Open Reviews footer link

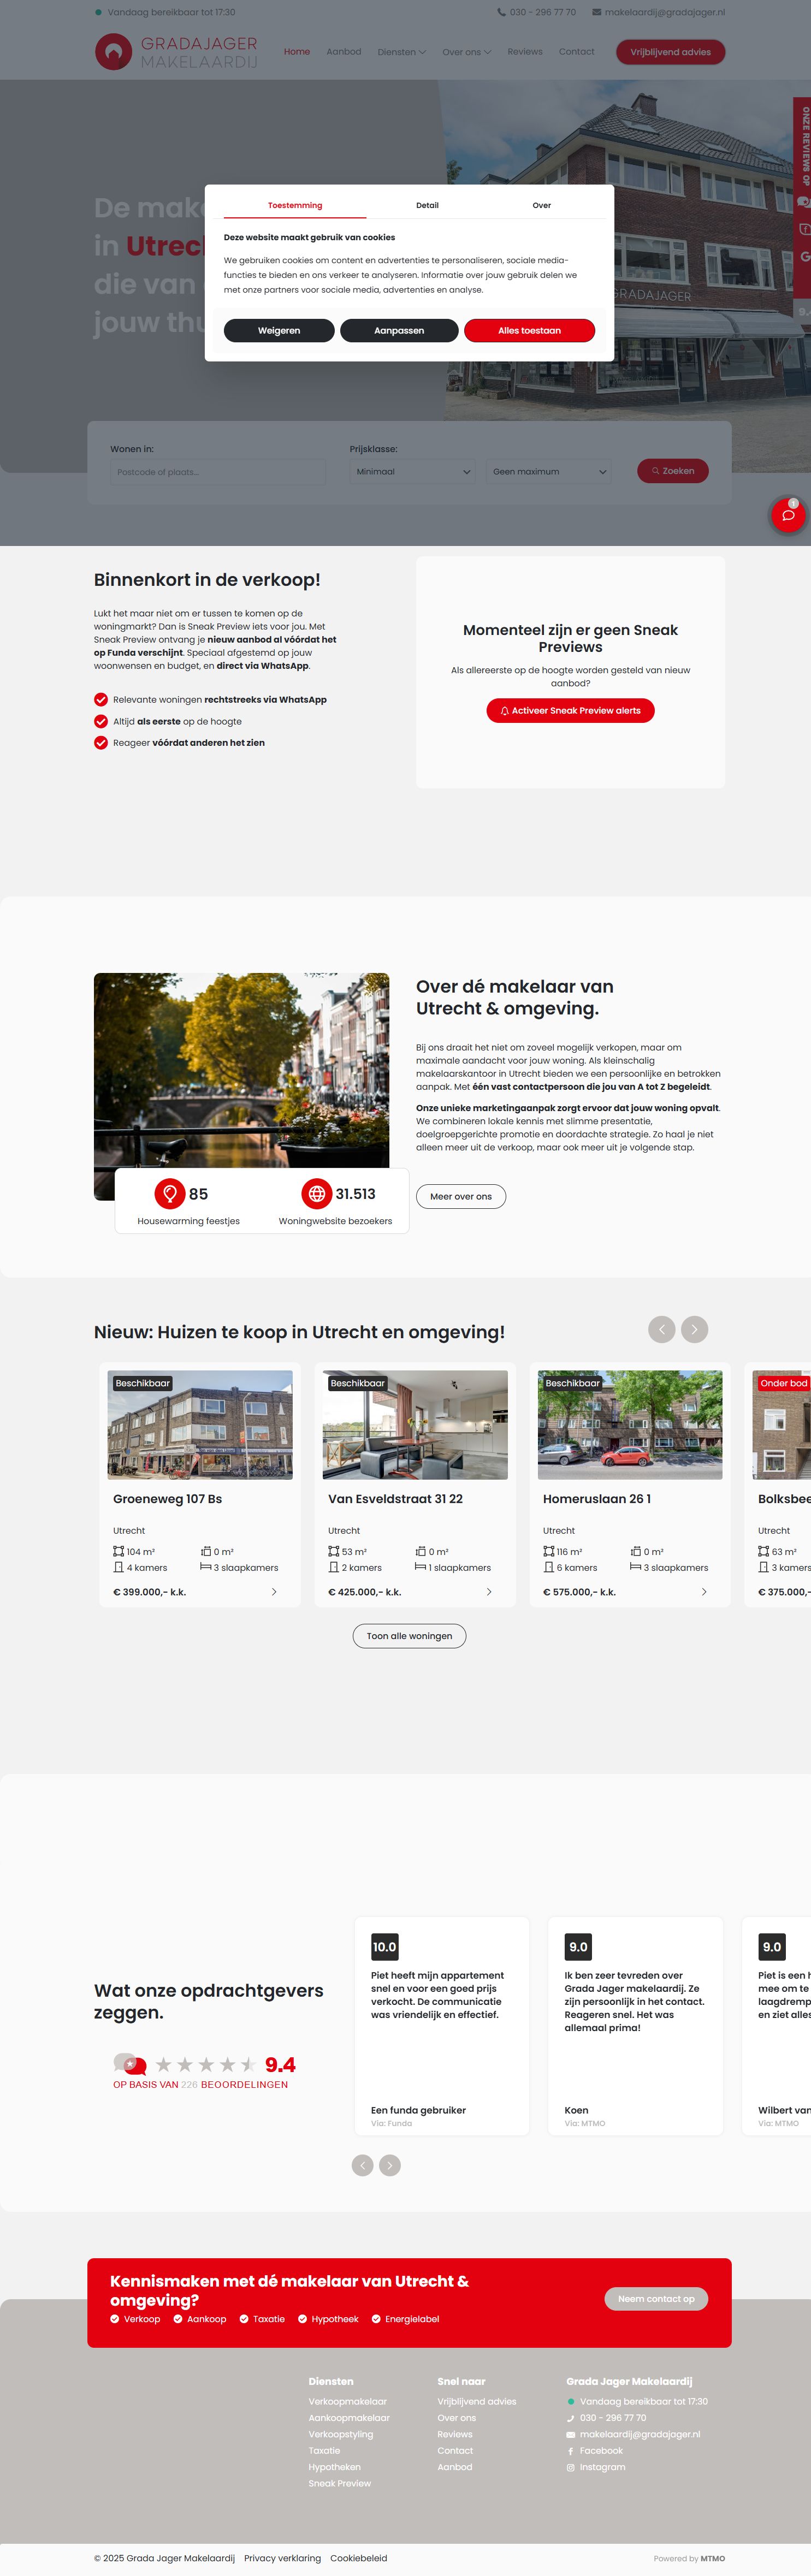[x=455, y=2435]
